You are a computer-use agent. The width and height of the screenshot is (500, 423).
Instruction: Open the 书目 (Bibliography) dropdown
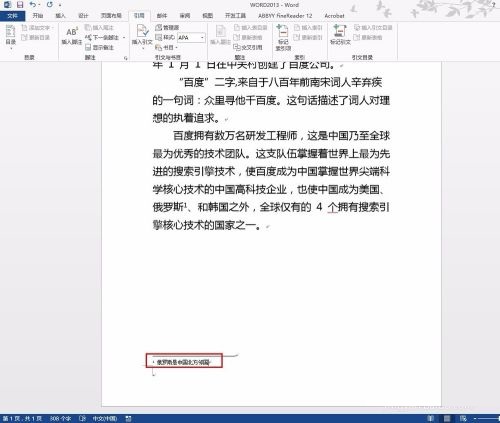pyautogui.click(x=166, y=47)
